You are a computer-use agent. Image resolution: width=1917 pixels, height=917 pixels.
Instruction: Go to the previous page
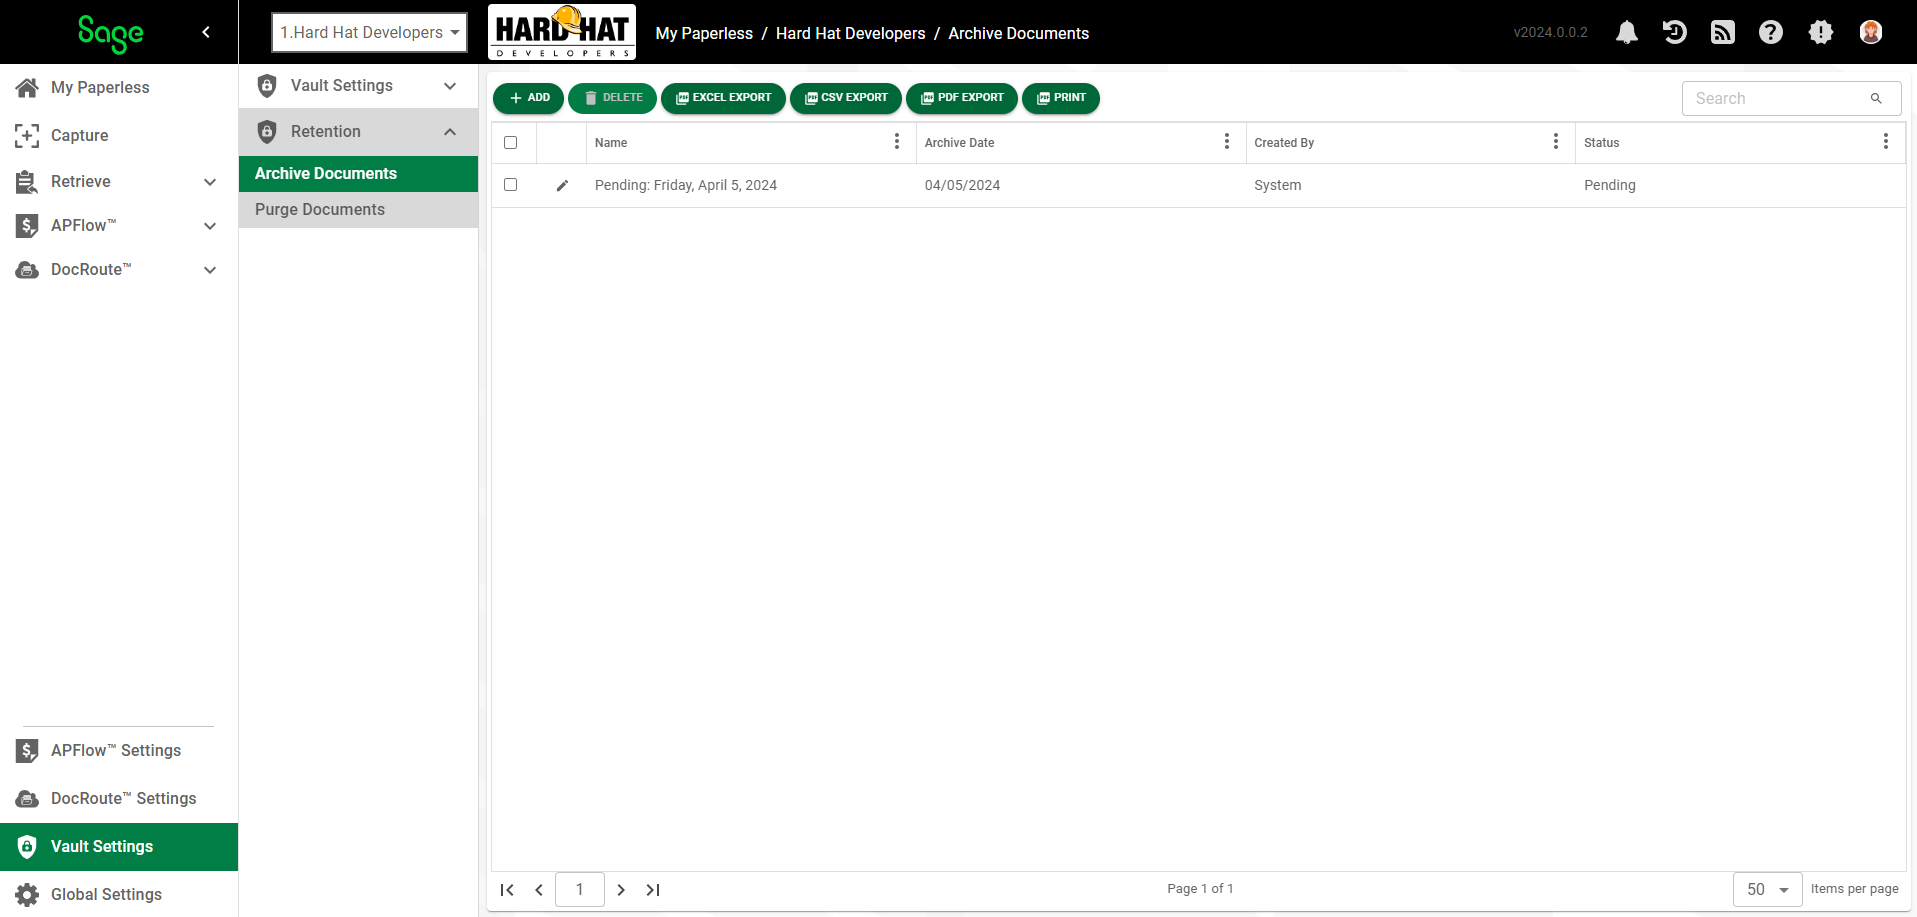pos(539,890)
